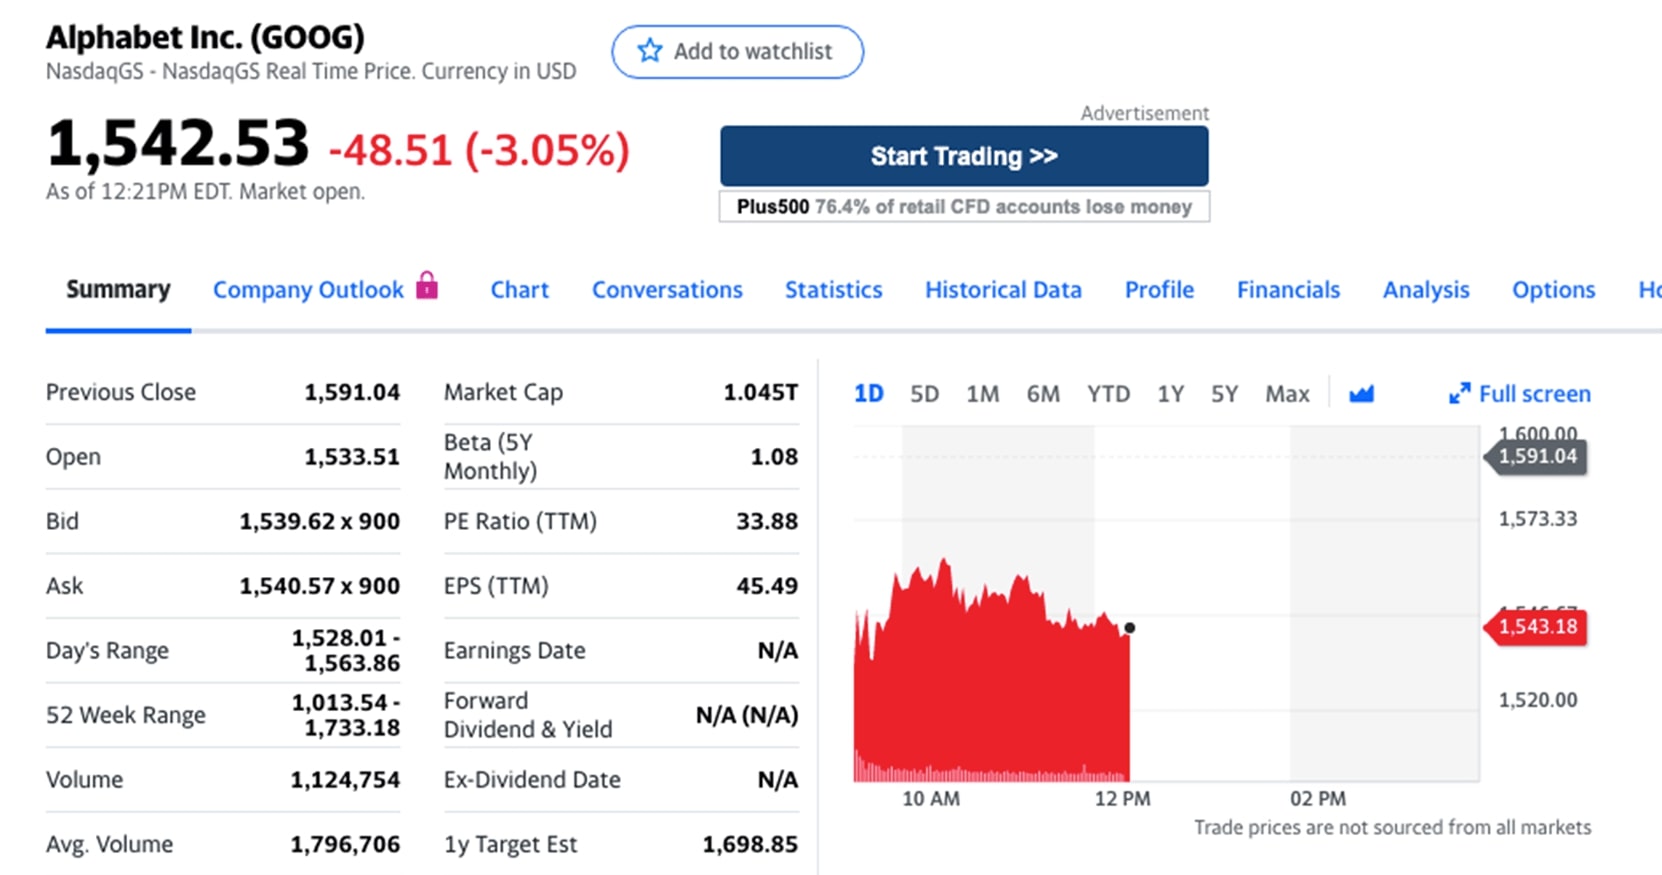The image size is (1662, 875).
Task: Click the lock icon next to Company Outlook
Action: click(427, 285)
